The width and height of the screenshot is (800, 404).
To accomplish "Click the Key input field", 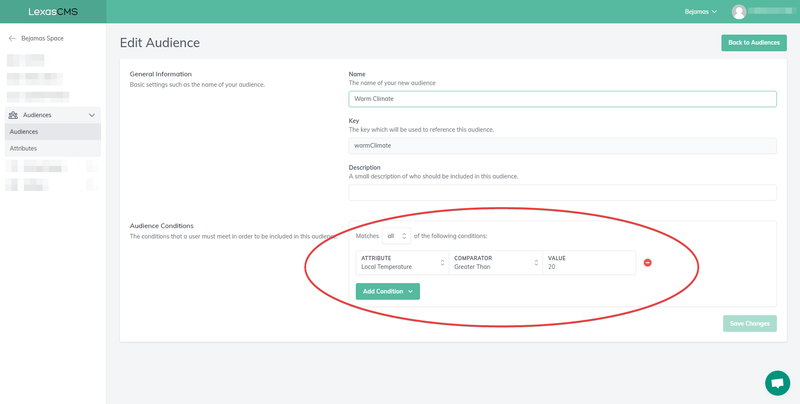I will click(562, 145).
